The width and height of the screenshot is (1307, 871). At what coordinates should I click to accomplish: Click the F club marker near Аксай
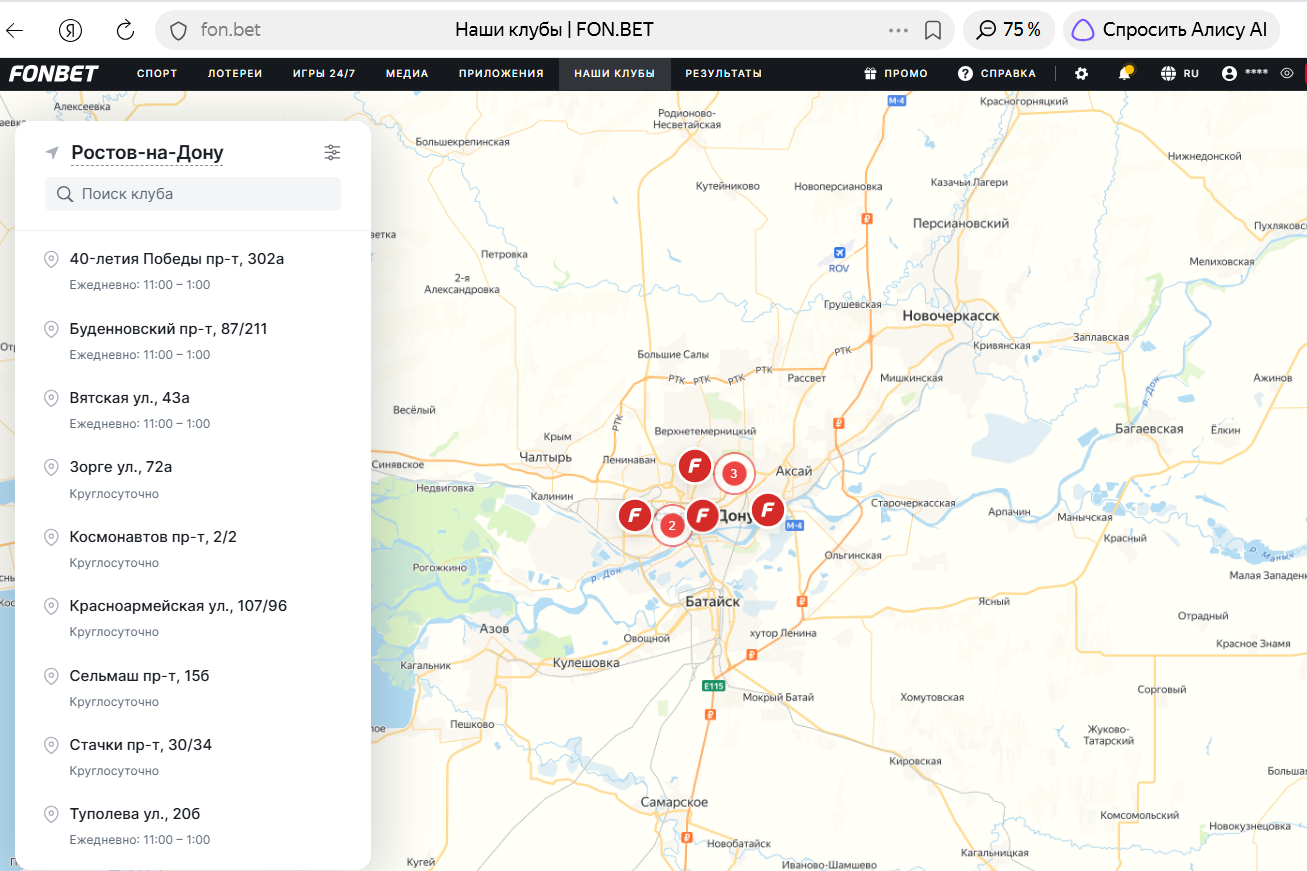(x=768, y=511)
